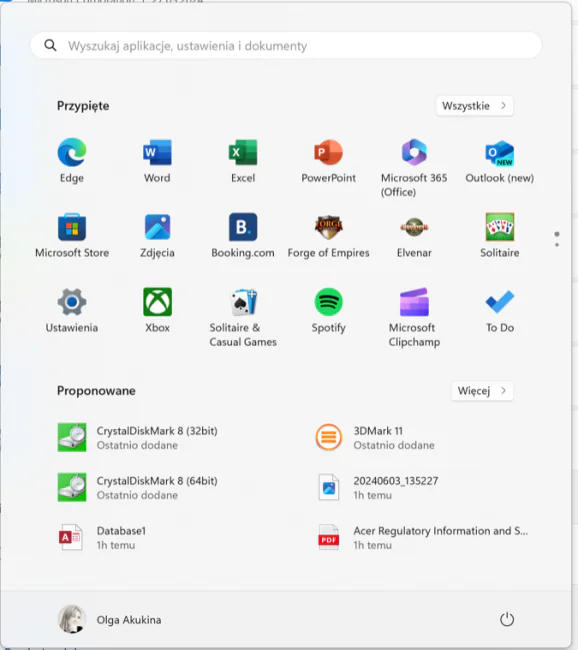The width and height of the screenshot is (578, 650).
Task: Launch the To Do app
Action: tap(500, 310)
